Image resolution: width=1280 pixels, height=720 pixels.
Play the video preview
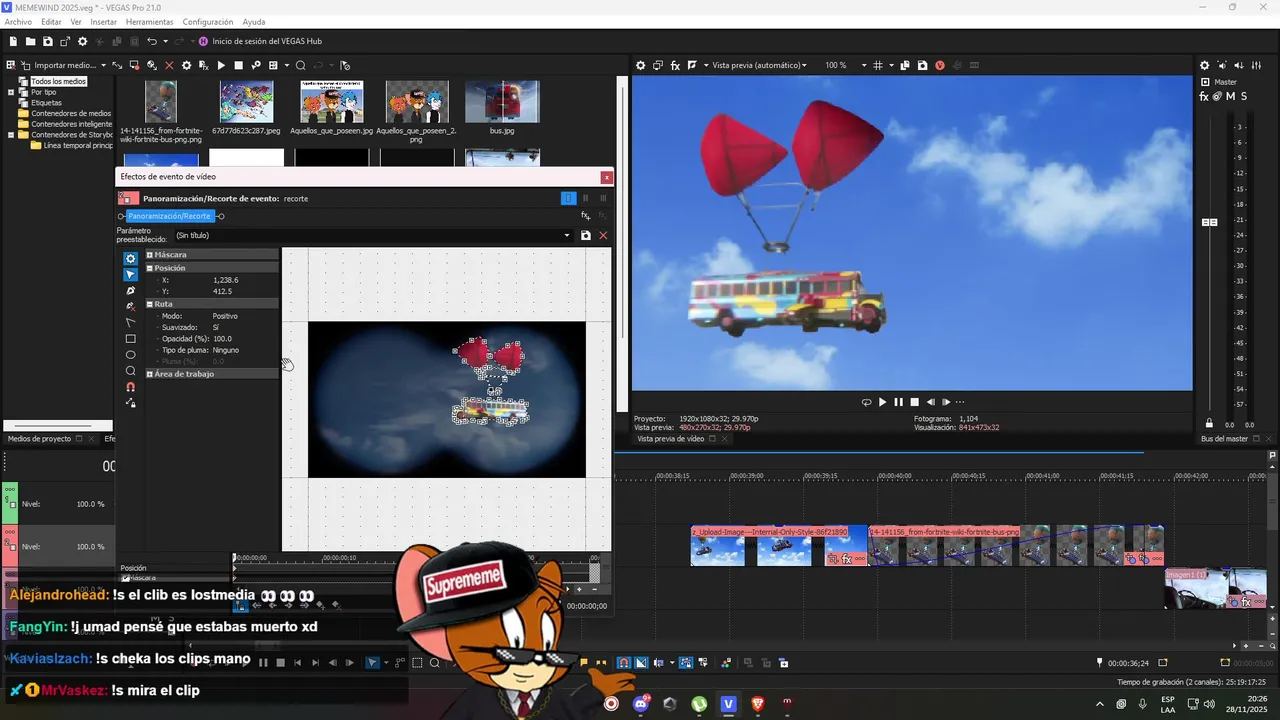(x=882, y=402)
